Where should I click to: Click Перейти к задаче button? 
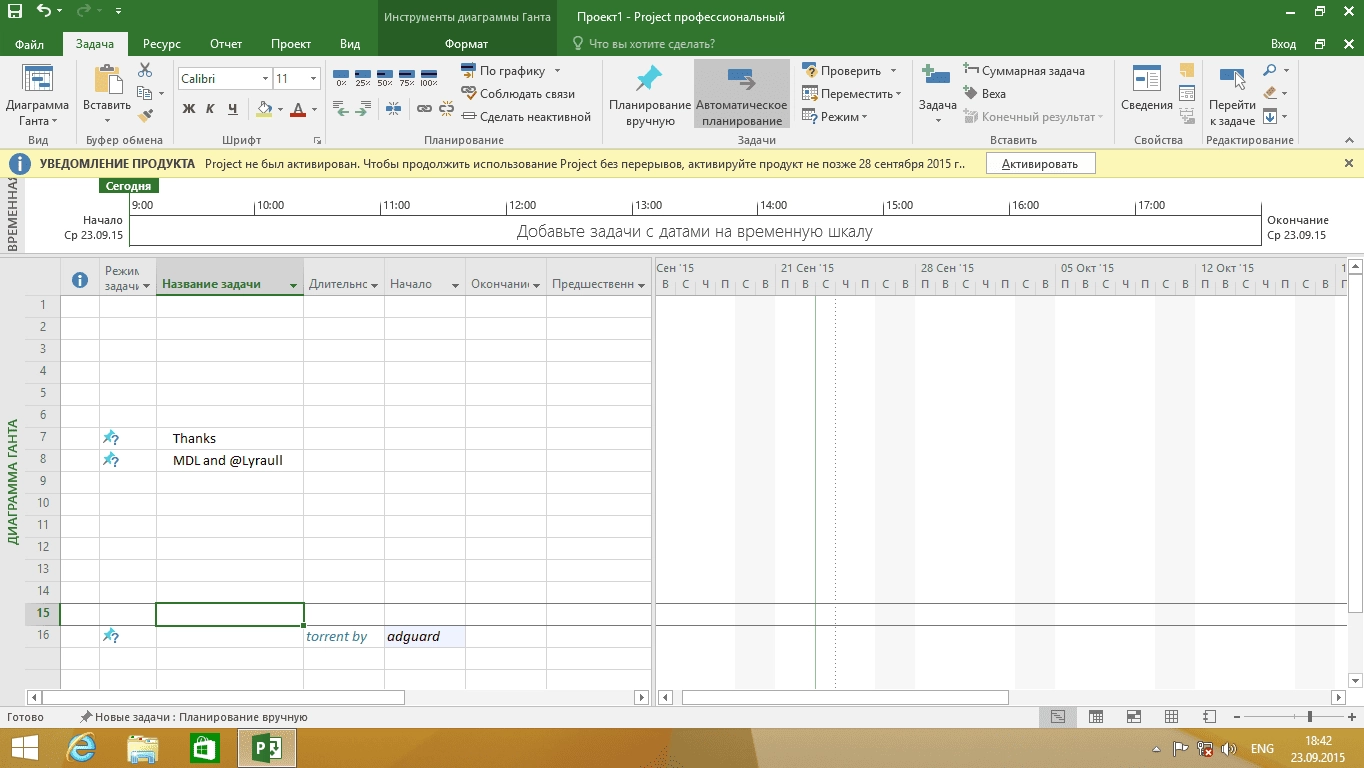tap(1232, 96)
